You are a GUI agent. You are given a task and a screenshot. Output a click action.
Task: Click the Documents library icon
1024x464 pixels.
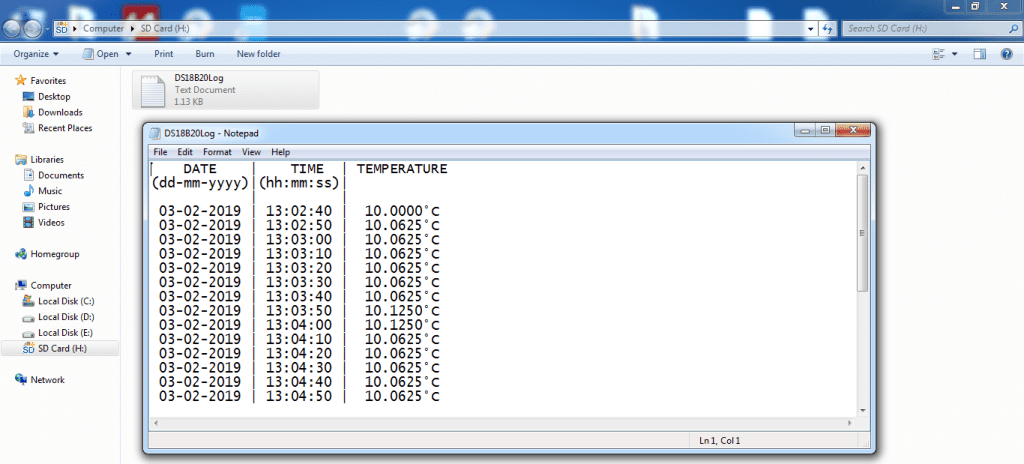(x=28, y=175)
